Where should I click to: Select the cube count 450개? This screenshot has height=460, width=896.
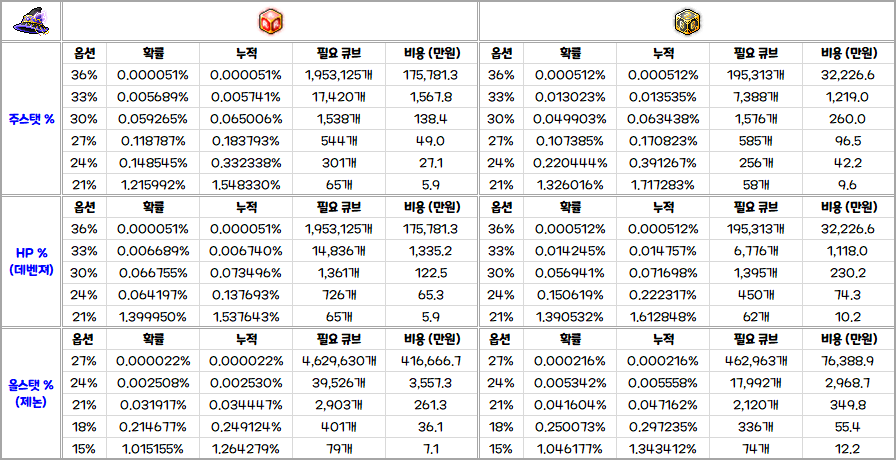click(756, 295)
